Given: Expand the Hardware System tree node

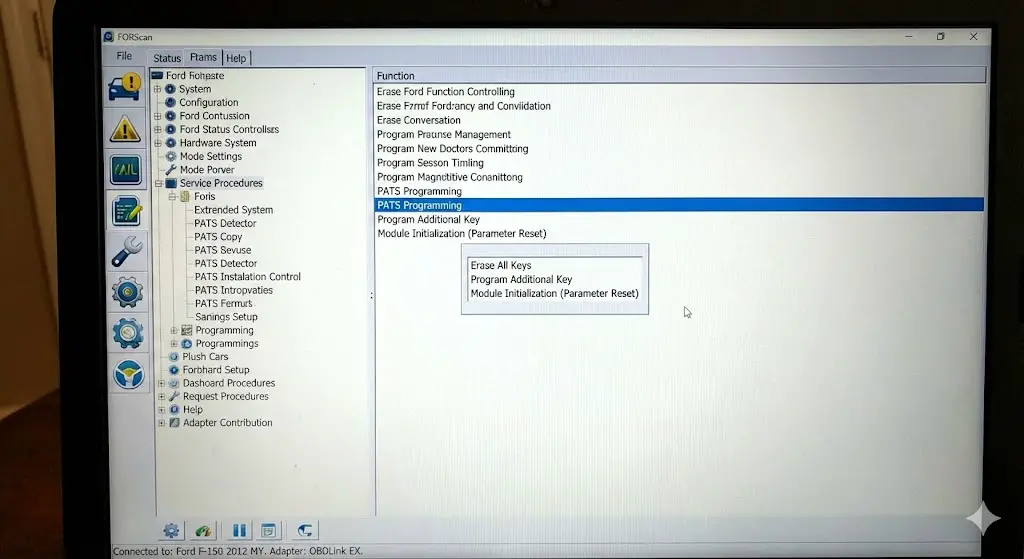Looking at the screenshot, I should [x=157, y=143].
